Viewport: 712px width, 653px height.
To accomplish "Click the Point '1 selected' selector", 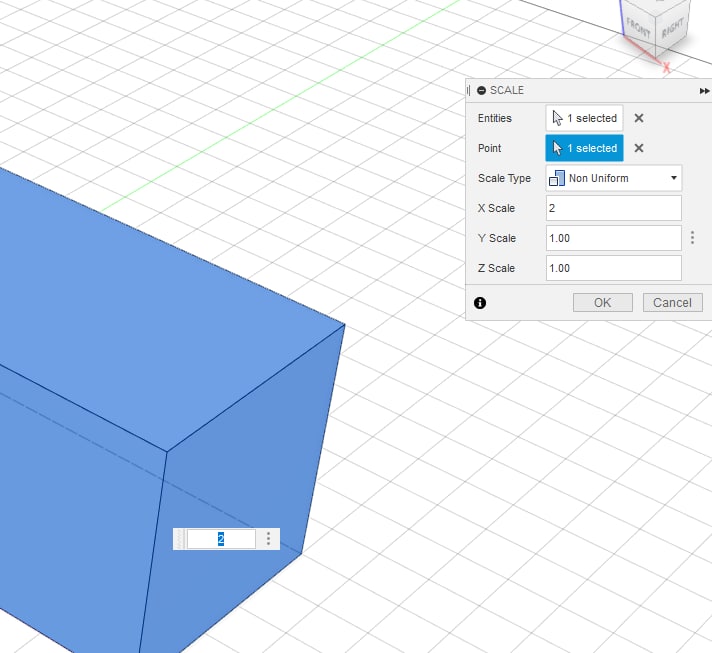I will pyautogui.click(x=584, y=148).
